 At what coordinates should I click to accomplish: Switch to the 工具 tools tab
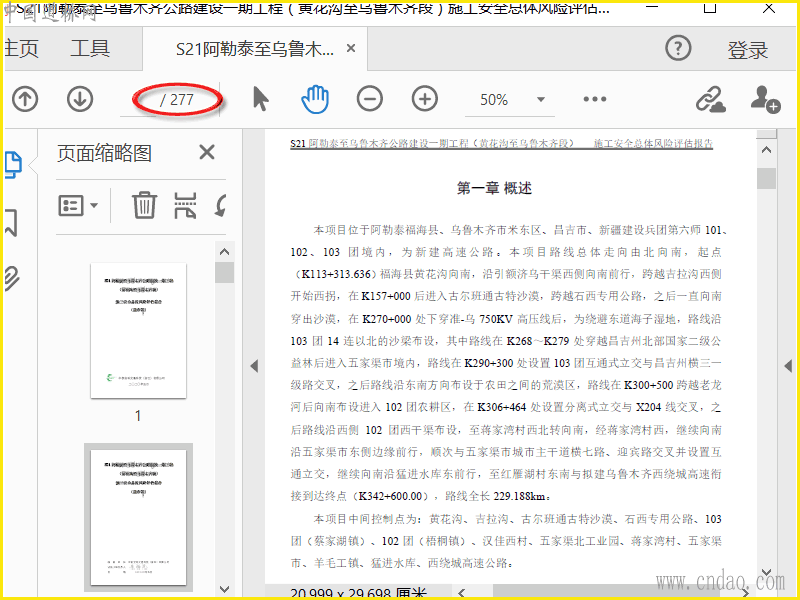tap(90, 48)
